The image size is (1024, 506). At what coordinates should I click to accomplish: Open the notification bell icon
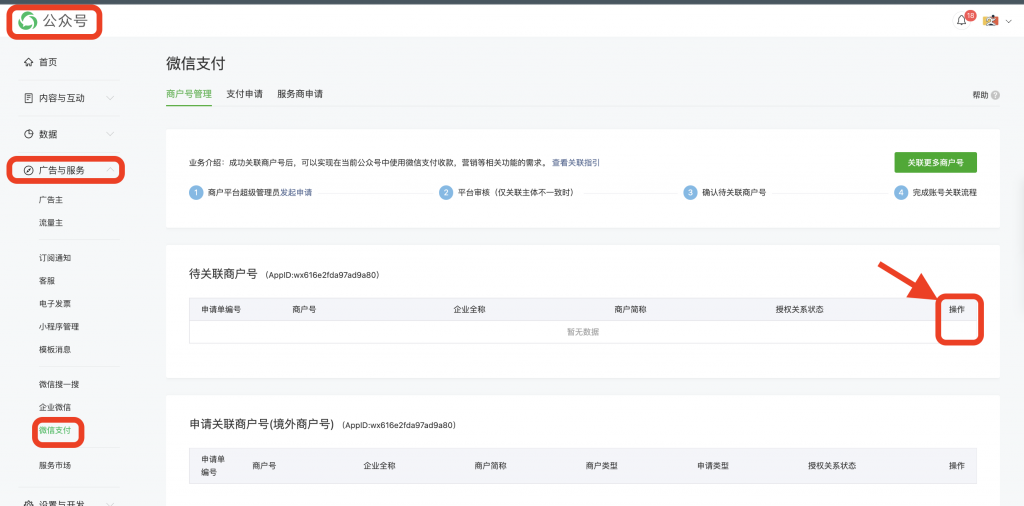961,20
